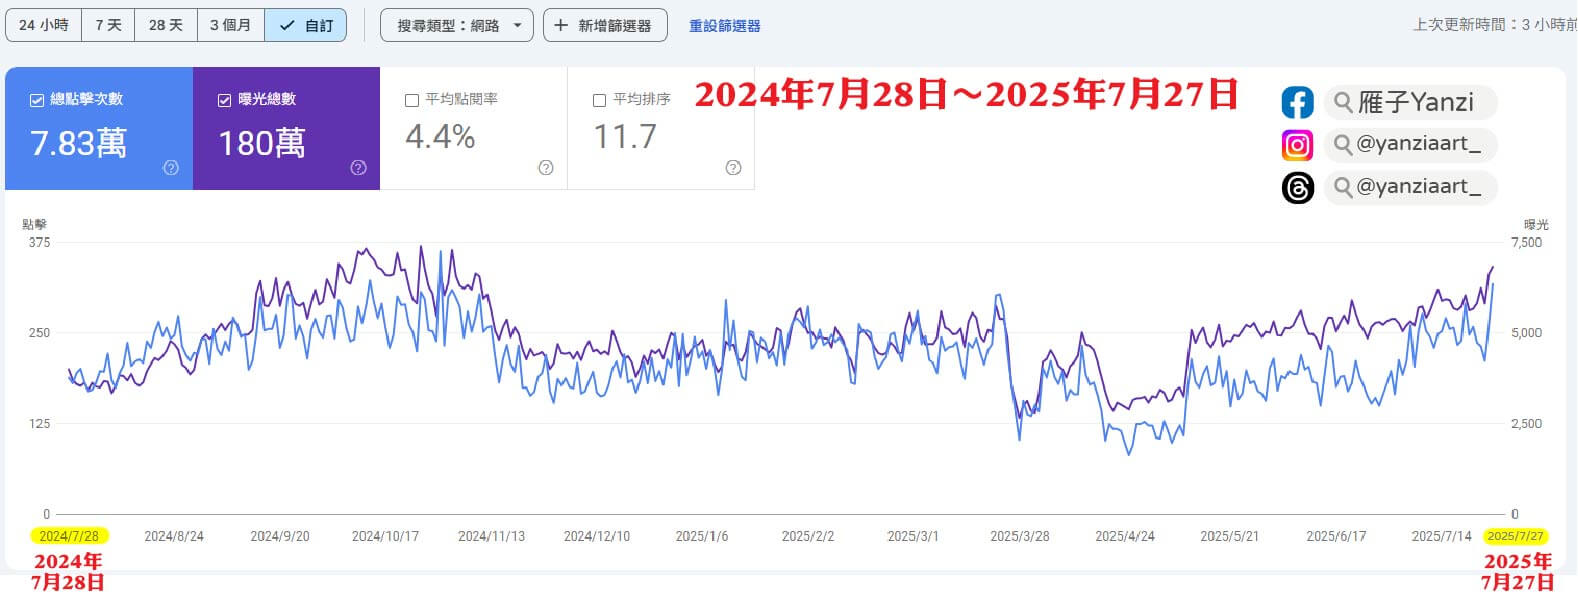Click the 雁子Yanzi search field
The height and width of the screenshot is (600, 1578).
point(1411,102)
